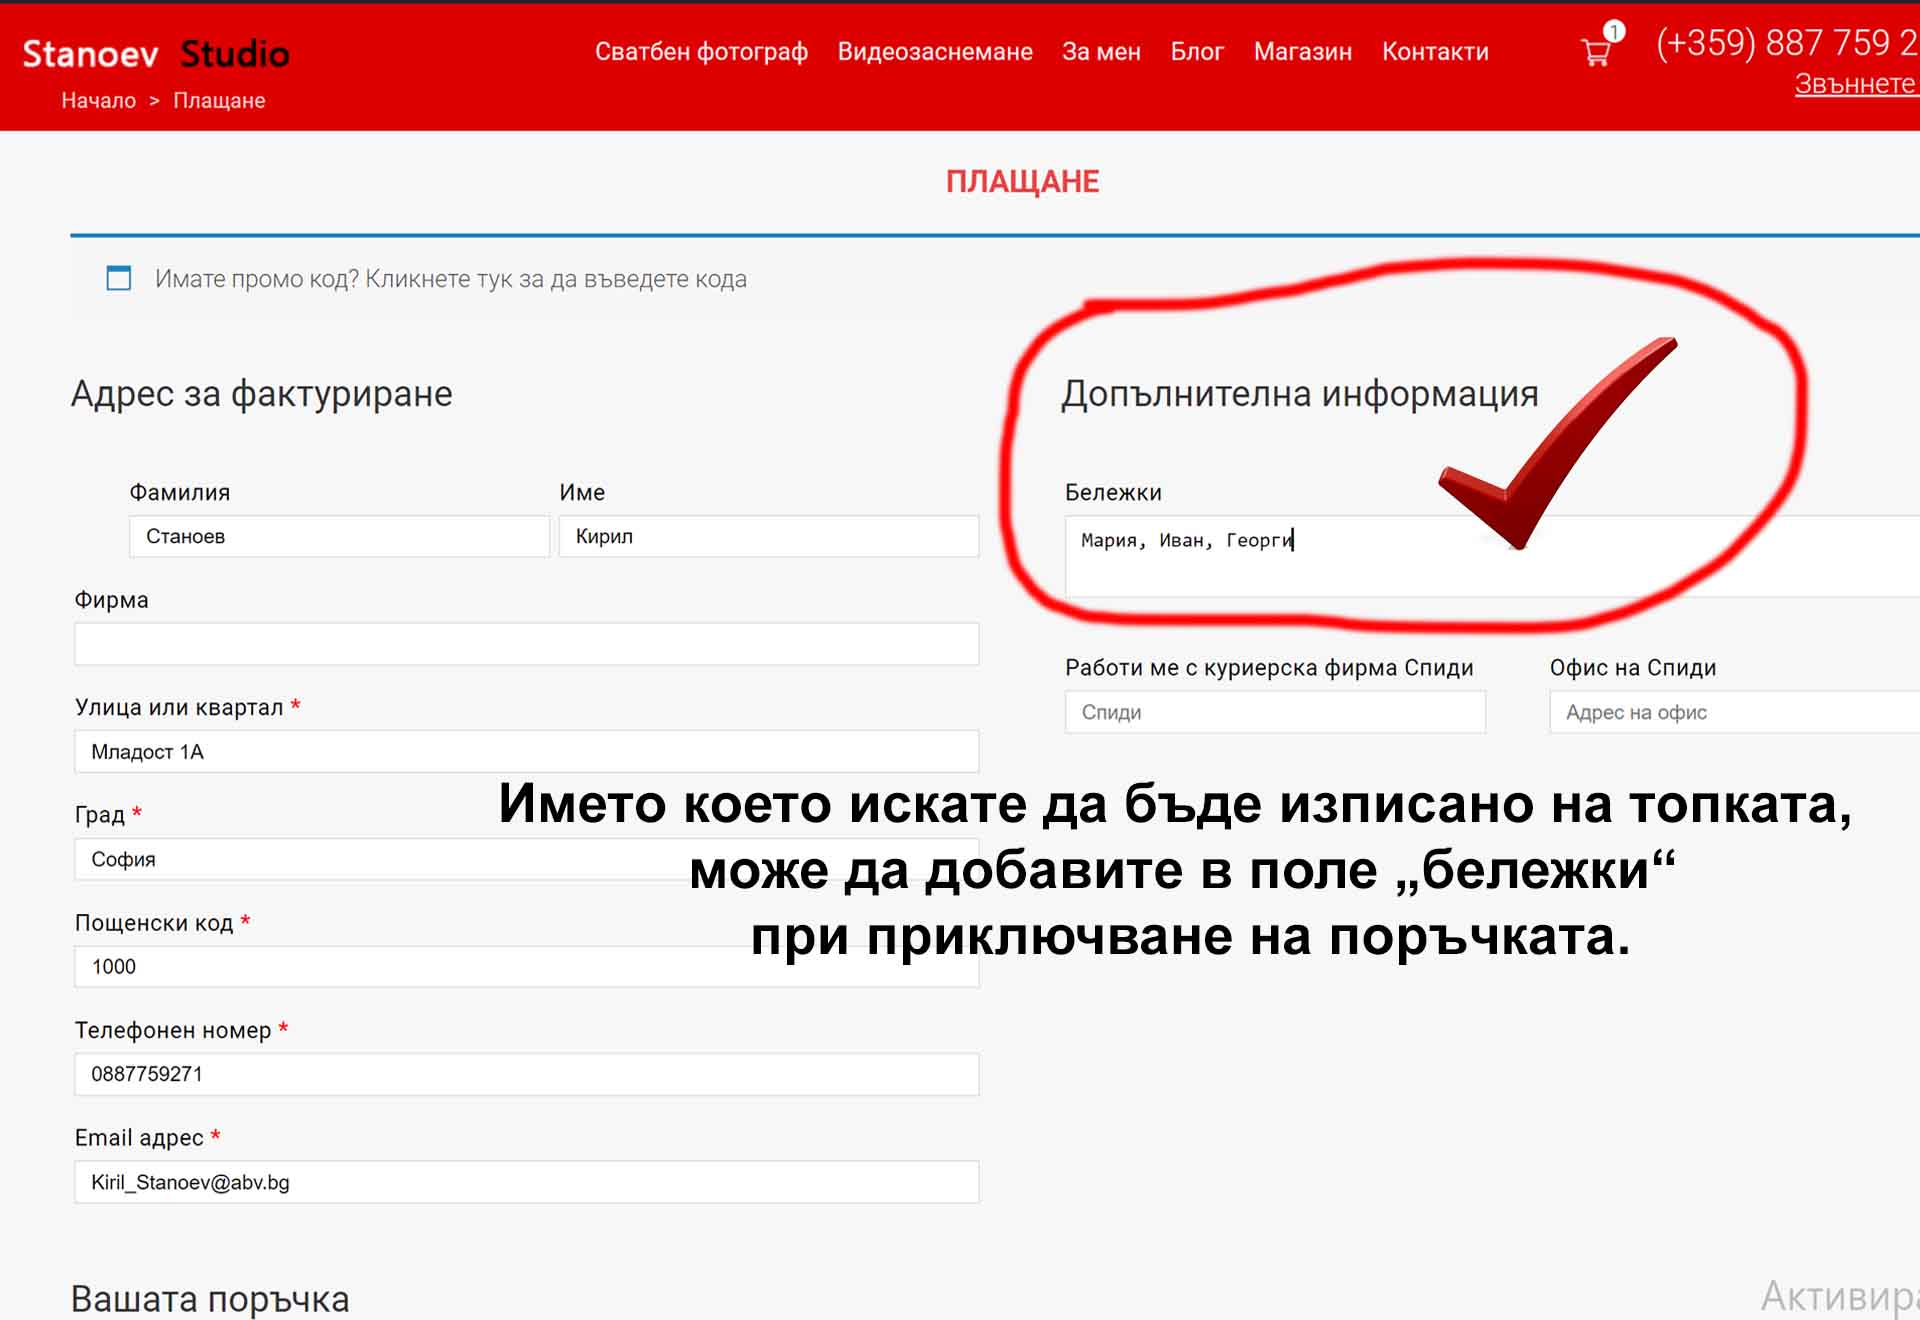This screenshot has height=1320, width=1920.
Task: Click the Име input field
Action: (x=768, y=536)
